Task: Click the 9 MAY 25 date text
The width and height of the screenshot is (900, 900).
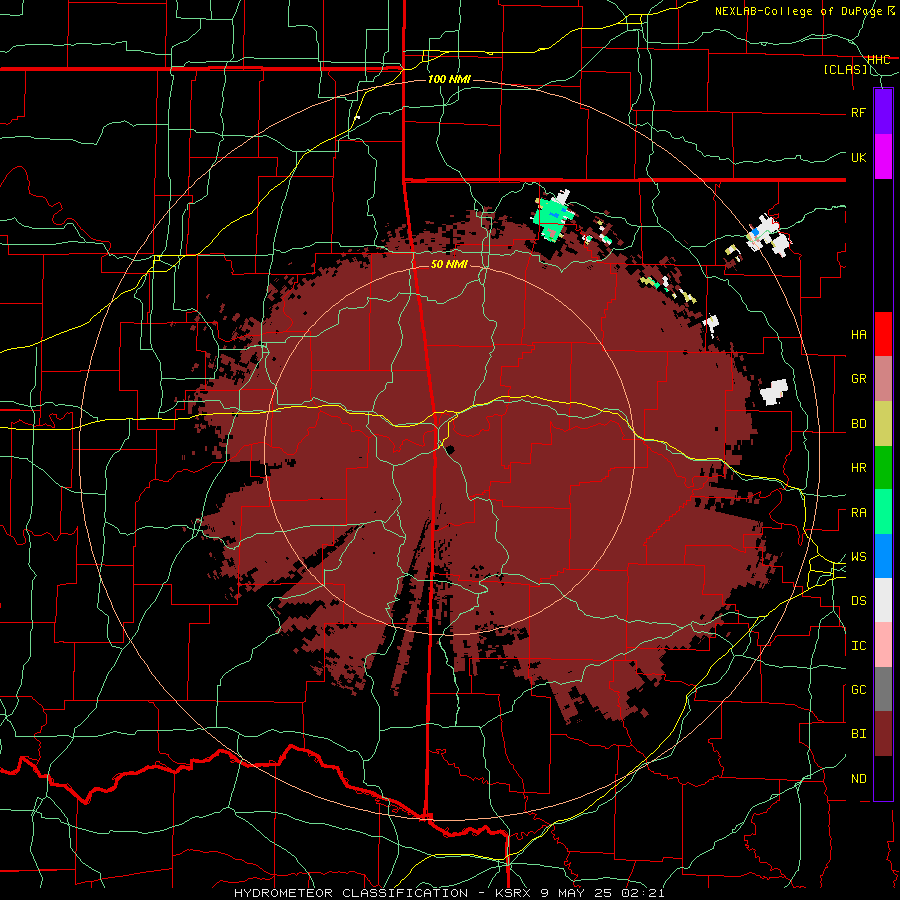Action: pos(576,893)
